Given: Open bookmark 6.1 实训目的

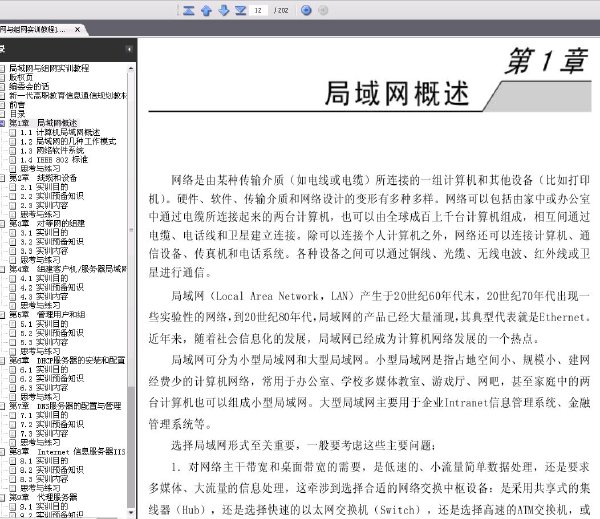Looking at the screenshot, I should 44,369.
